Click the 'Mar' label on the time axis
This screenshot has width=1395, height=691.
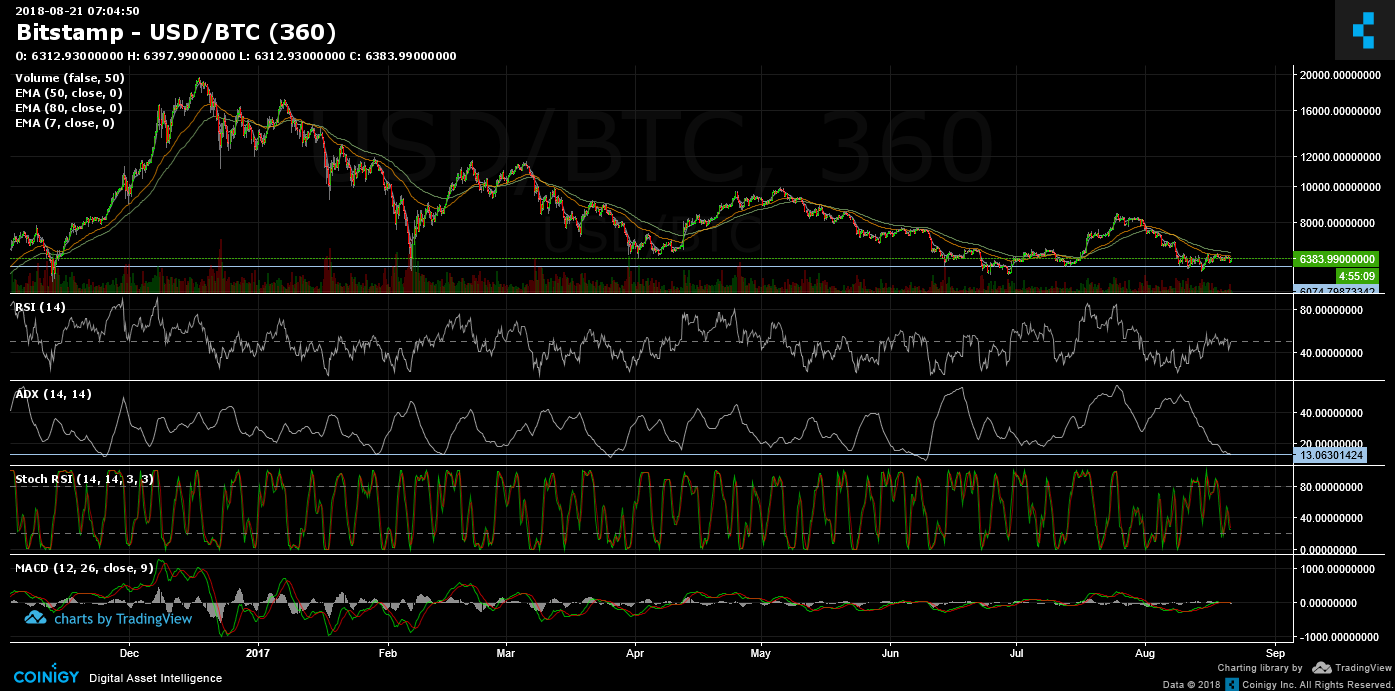tap(505, 653)
